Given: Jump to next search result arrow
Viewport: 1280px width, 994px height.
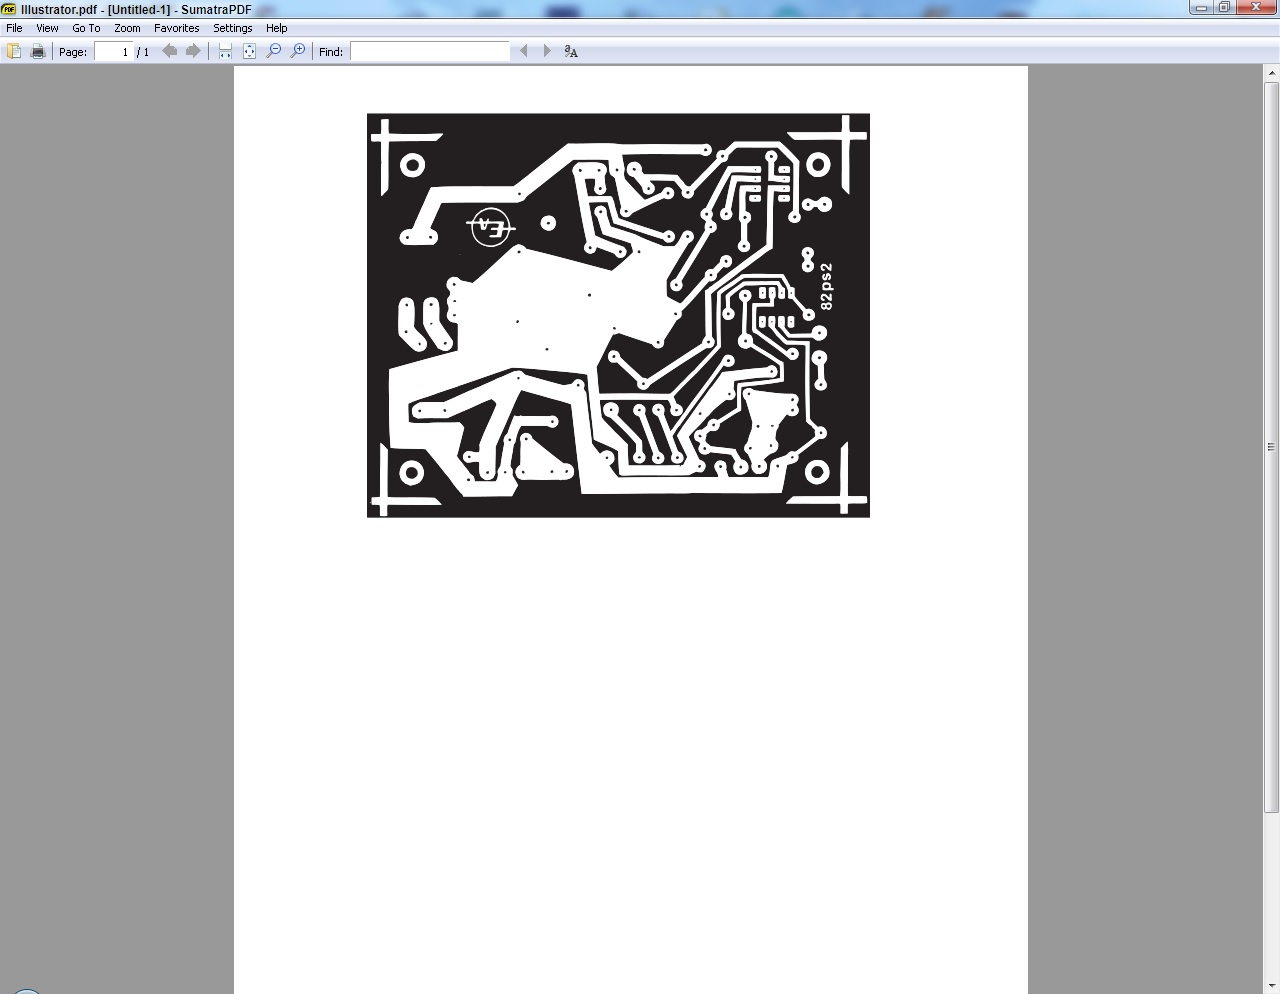Looking at the screenshot, I should [546, 51].
